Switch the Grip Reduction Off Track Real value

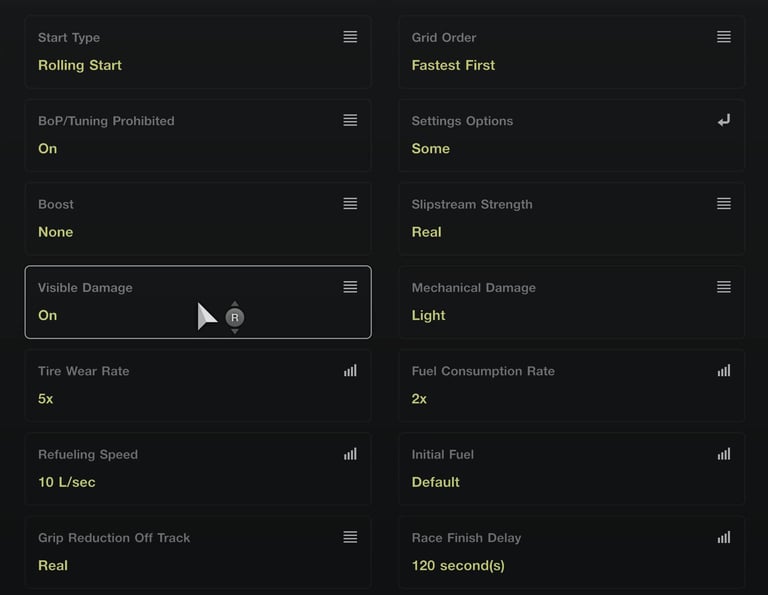tap(53, 565)
